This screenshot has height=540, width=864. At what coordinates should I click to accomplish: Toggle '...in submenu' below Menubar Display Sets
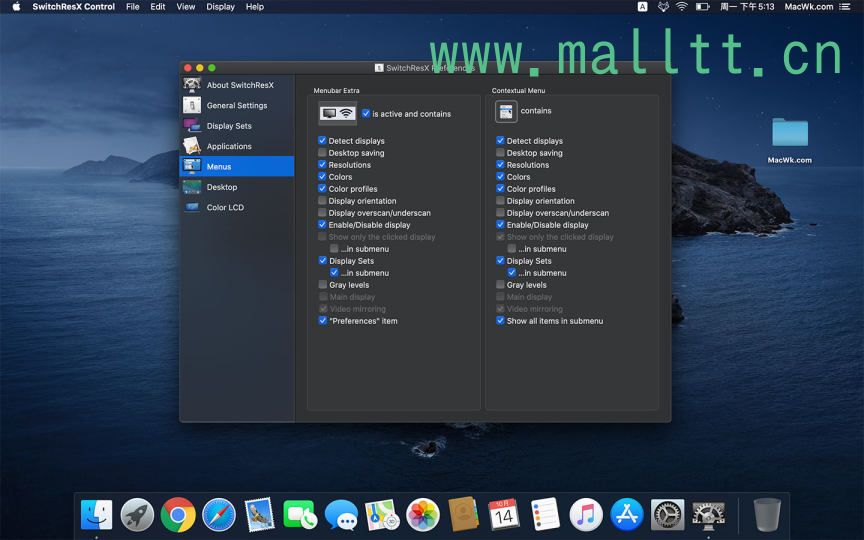point(334,272)
